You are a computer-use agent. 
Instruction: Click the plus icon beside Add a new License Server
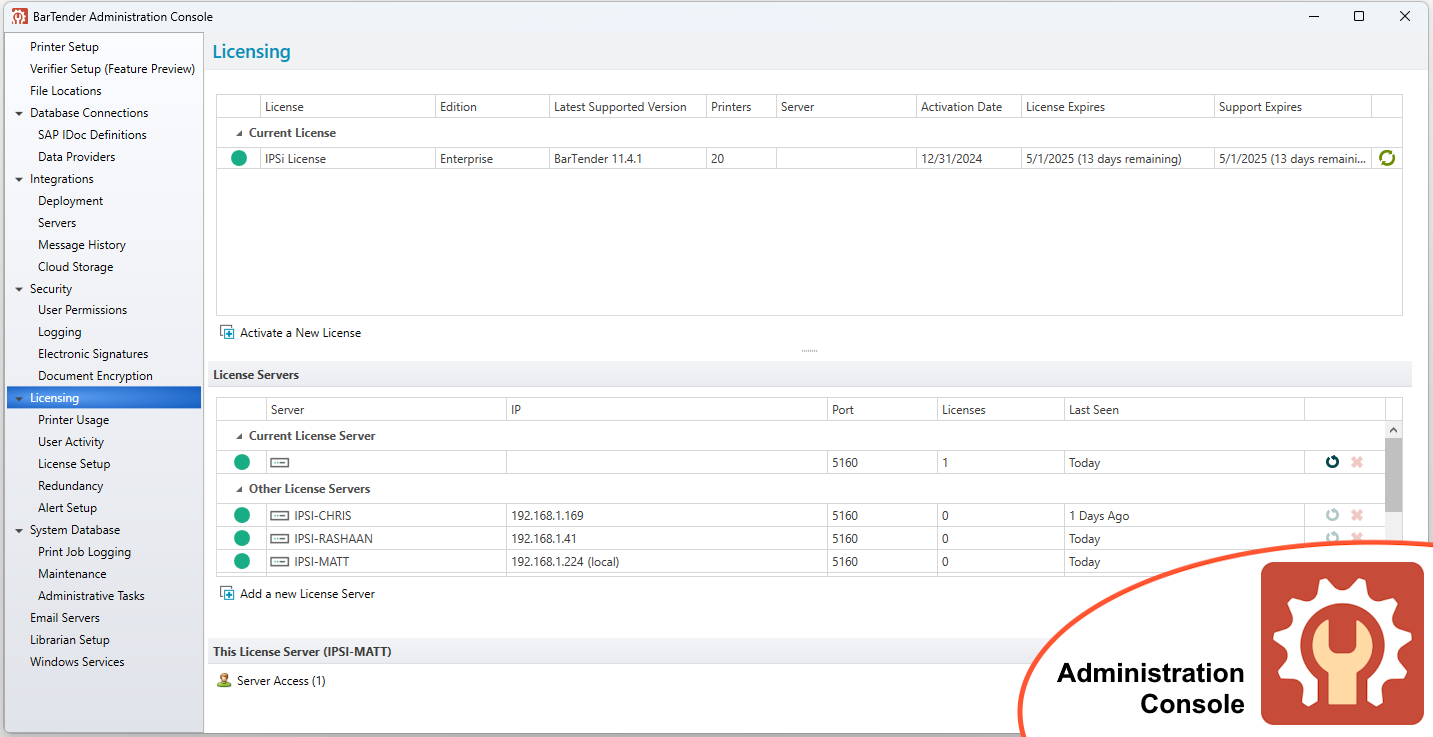tap(227, 593)
